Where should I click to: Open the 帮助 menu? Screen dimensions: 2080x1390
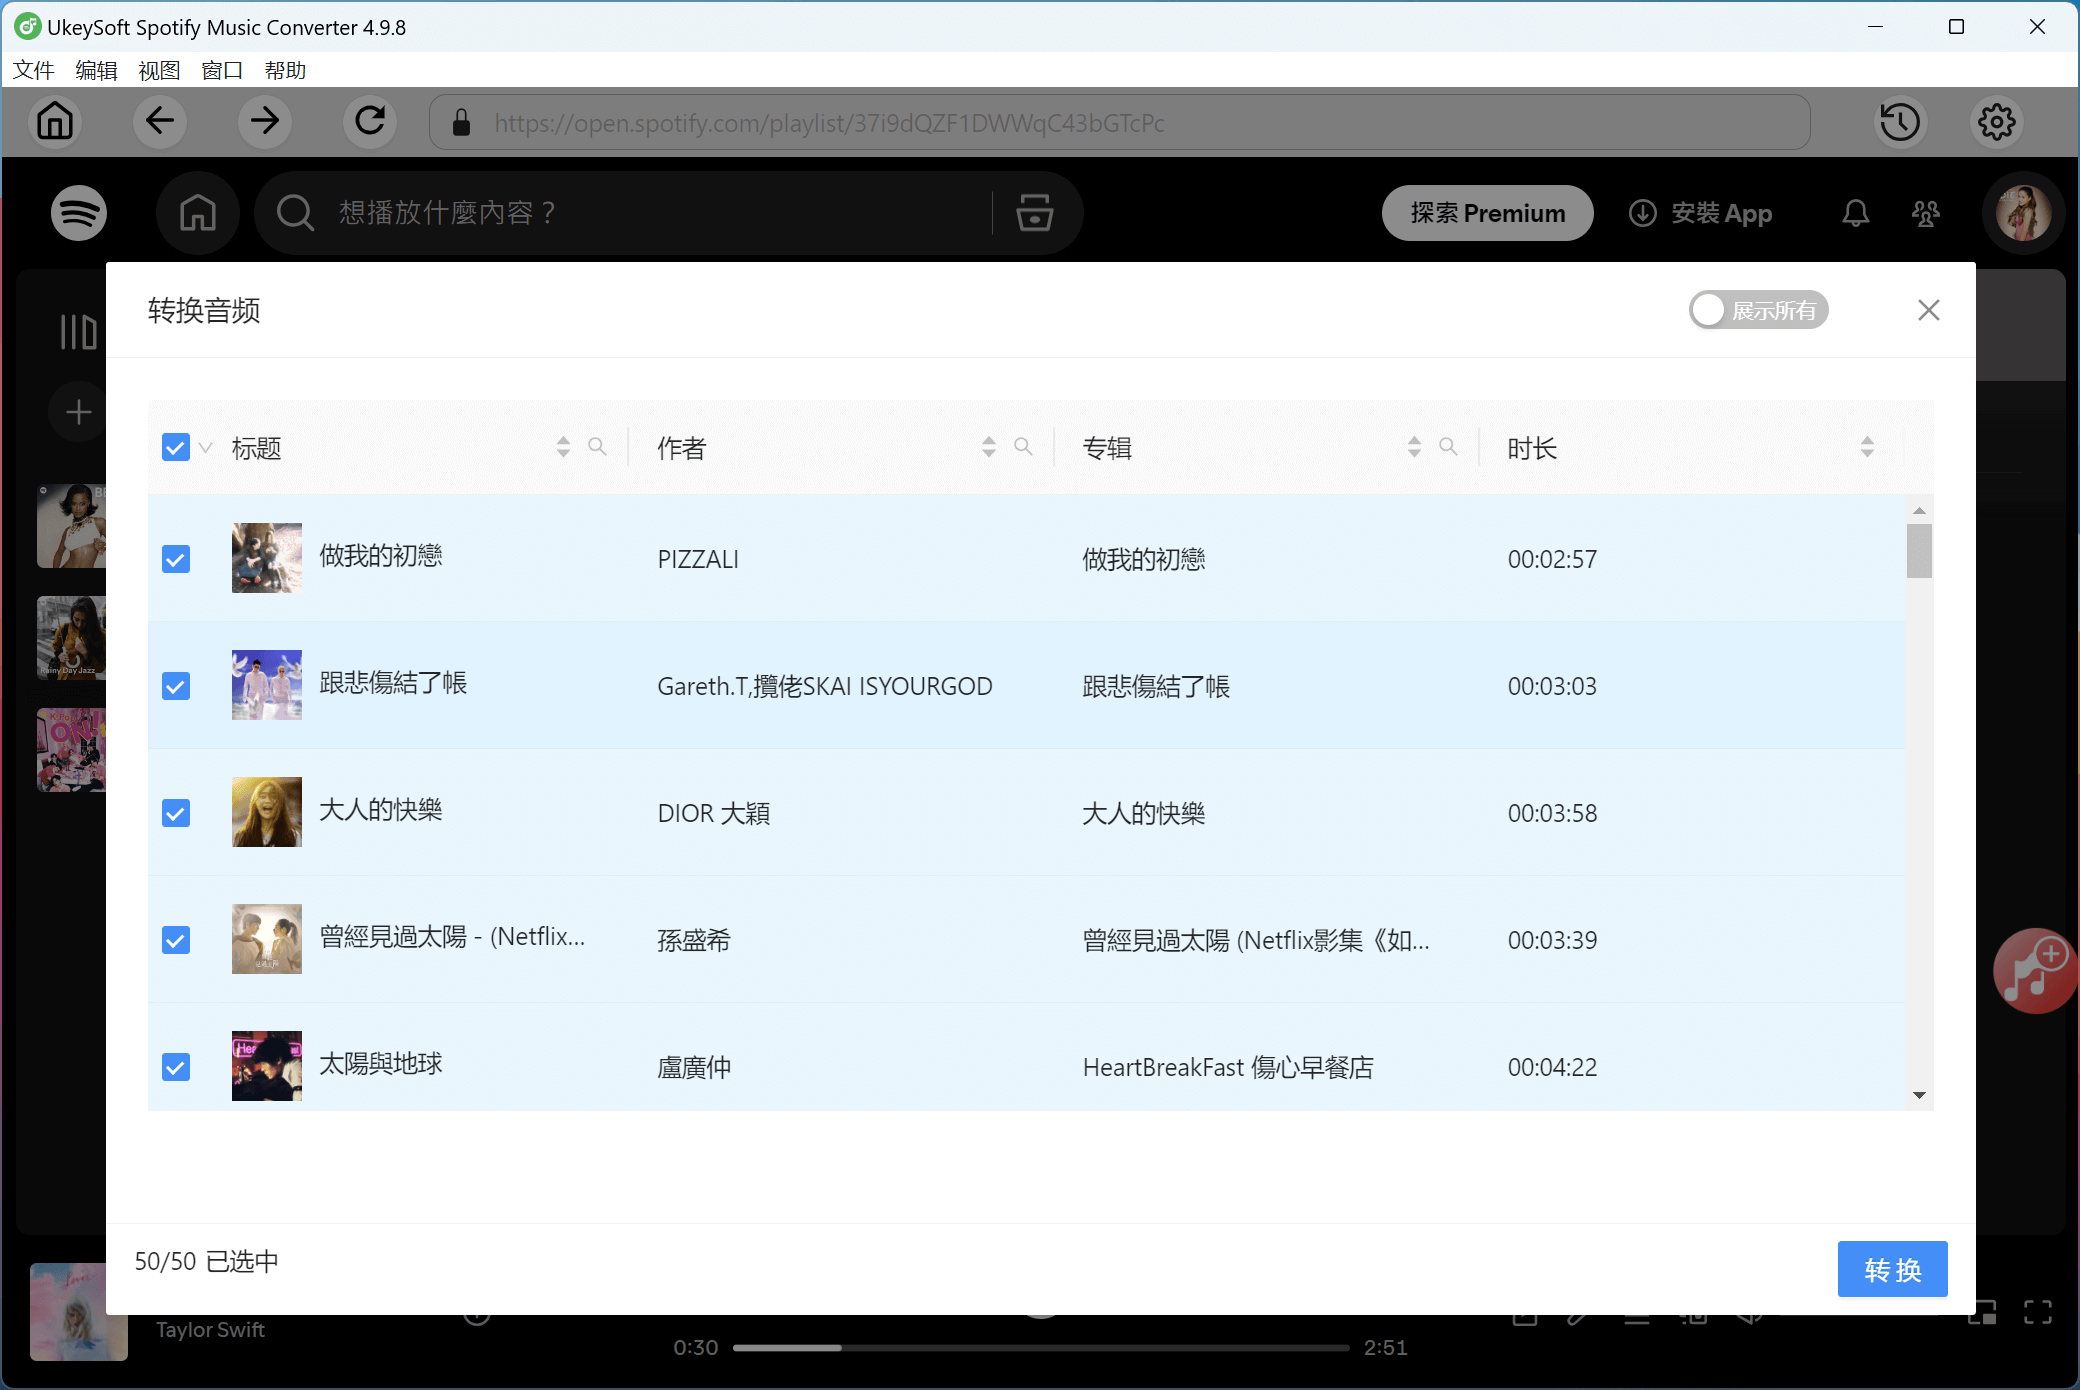point(284,70)
